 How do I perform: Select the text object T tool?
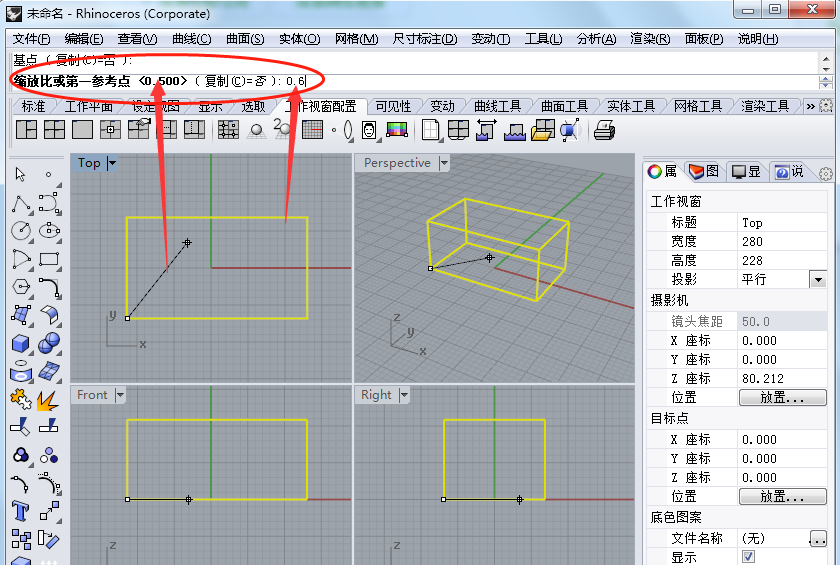(x=20, y=511)
